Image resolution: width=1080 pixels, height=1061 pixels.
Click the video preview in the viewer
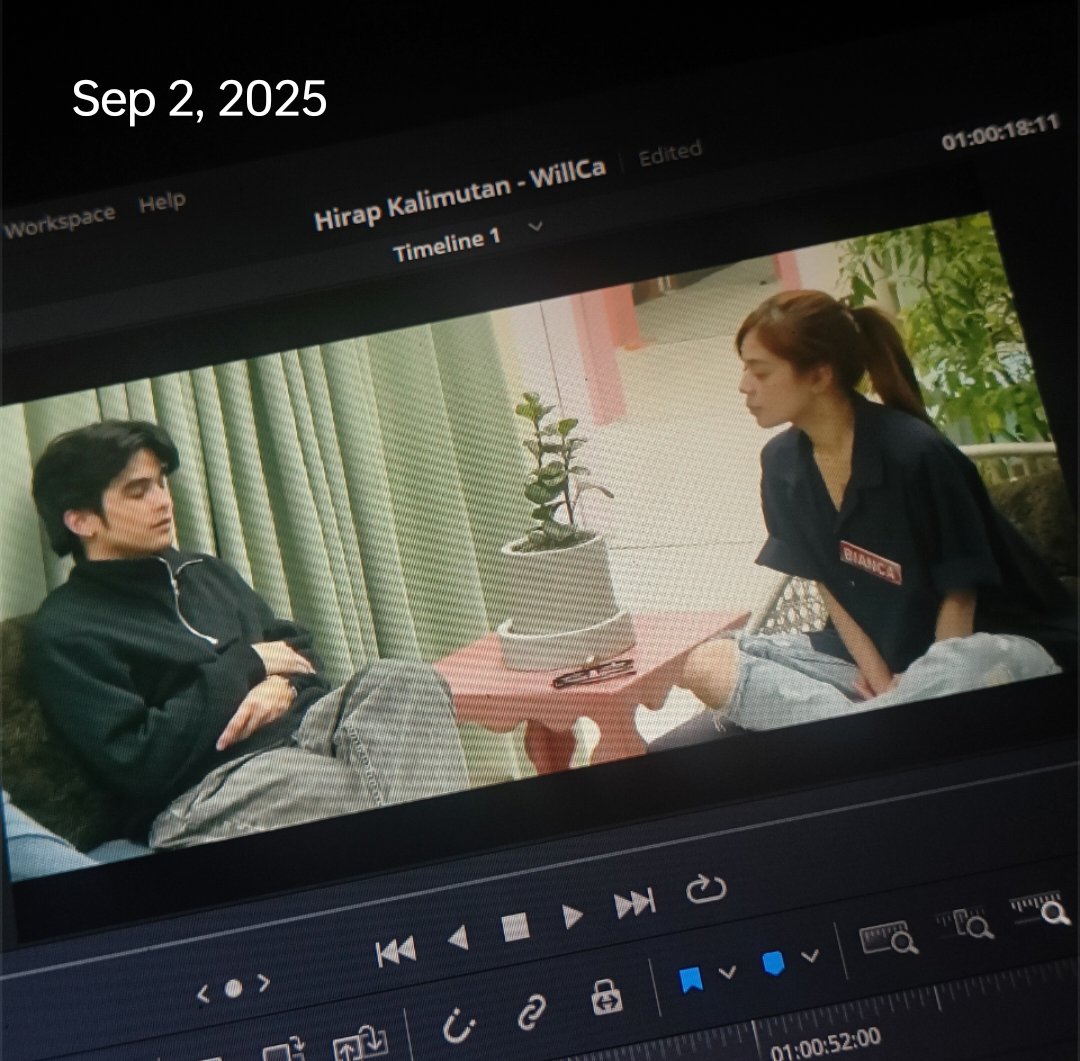[530, 548]
